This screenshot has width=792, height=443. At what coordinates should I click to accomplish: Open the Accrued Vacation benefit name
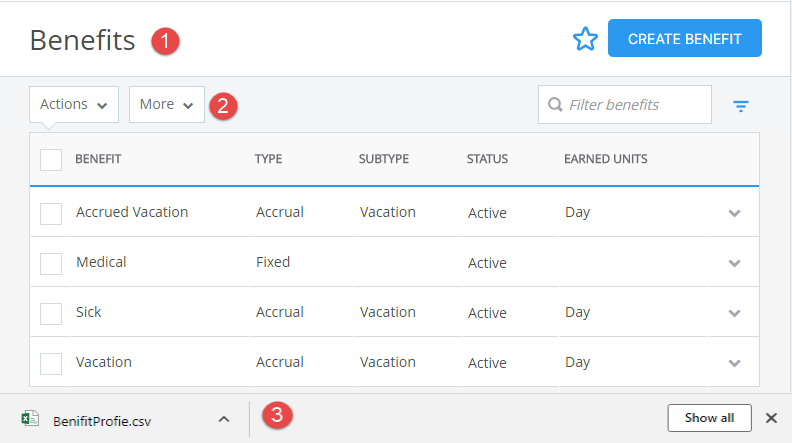(132, 212)
